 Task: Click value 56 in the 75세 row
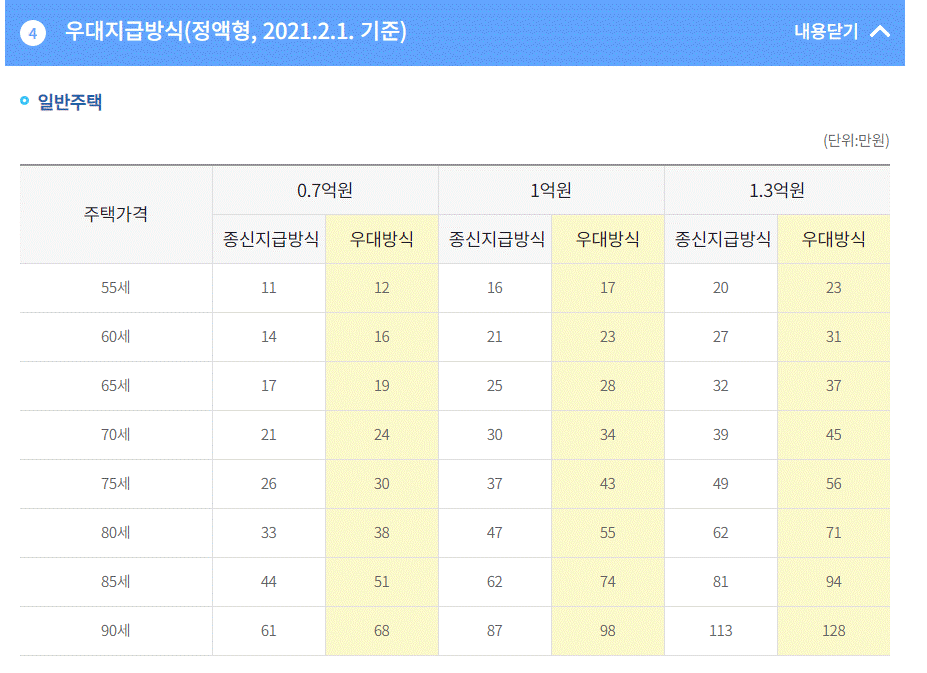834,484
